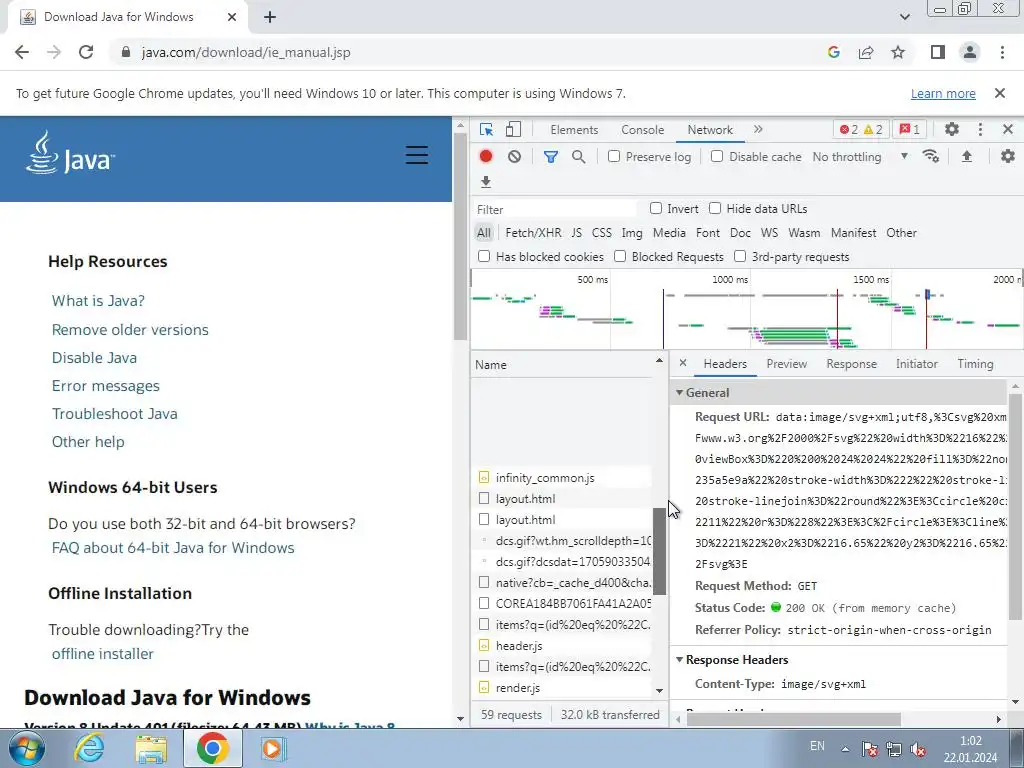Open DevTools main settings gear
This screenshot has height=768, width=1024.
coord(952,129)
